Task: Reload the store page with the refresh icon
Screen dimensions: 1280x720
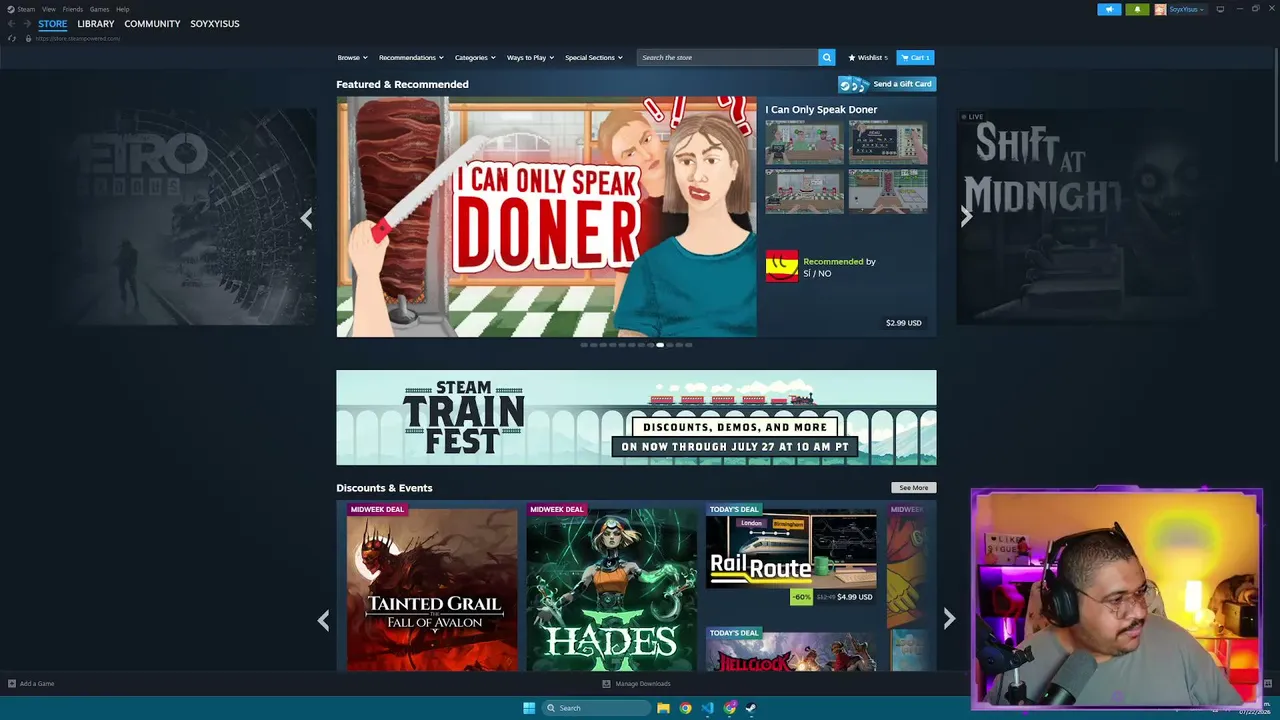Action: (x=12, y=38)
